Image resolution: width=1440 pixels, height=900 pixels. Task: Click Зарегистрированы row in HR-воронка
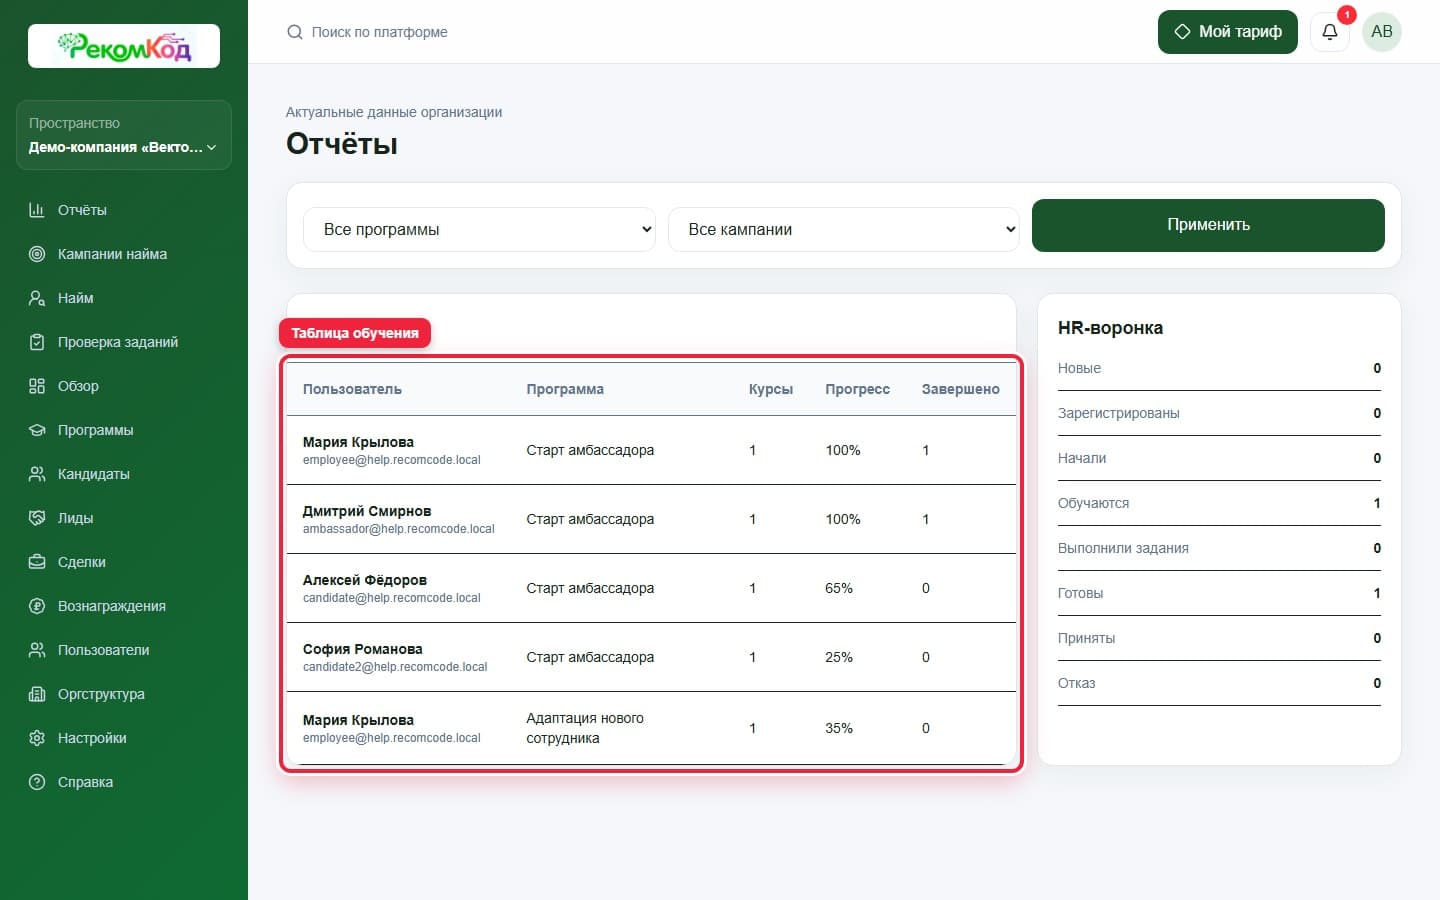pos(1219,413)
